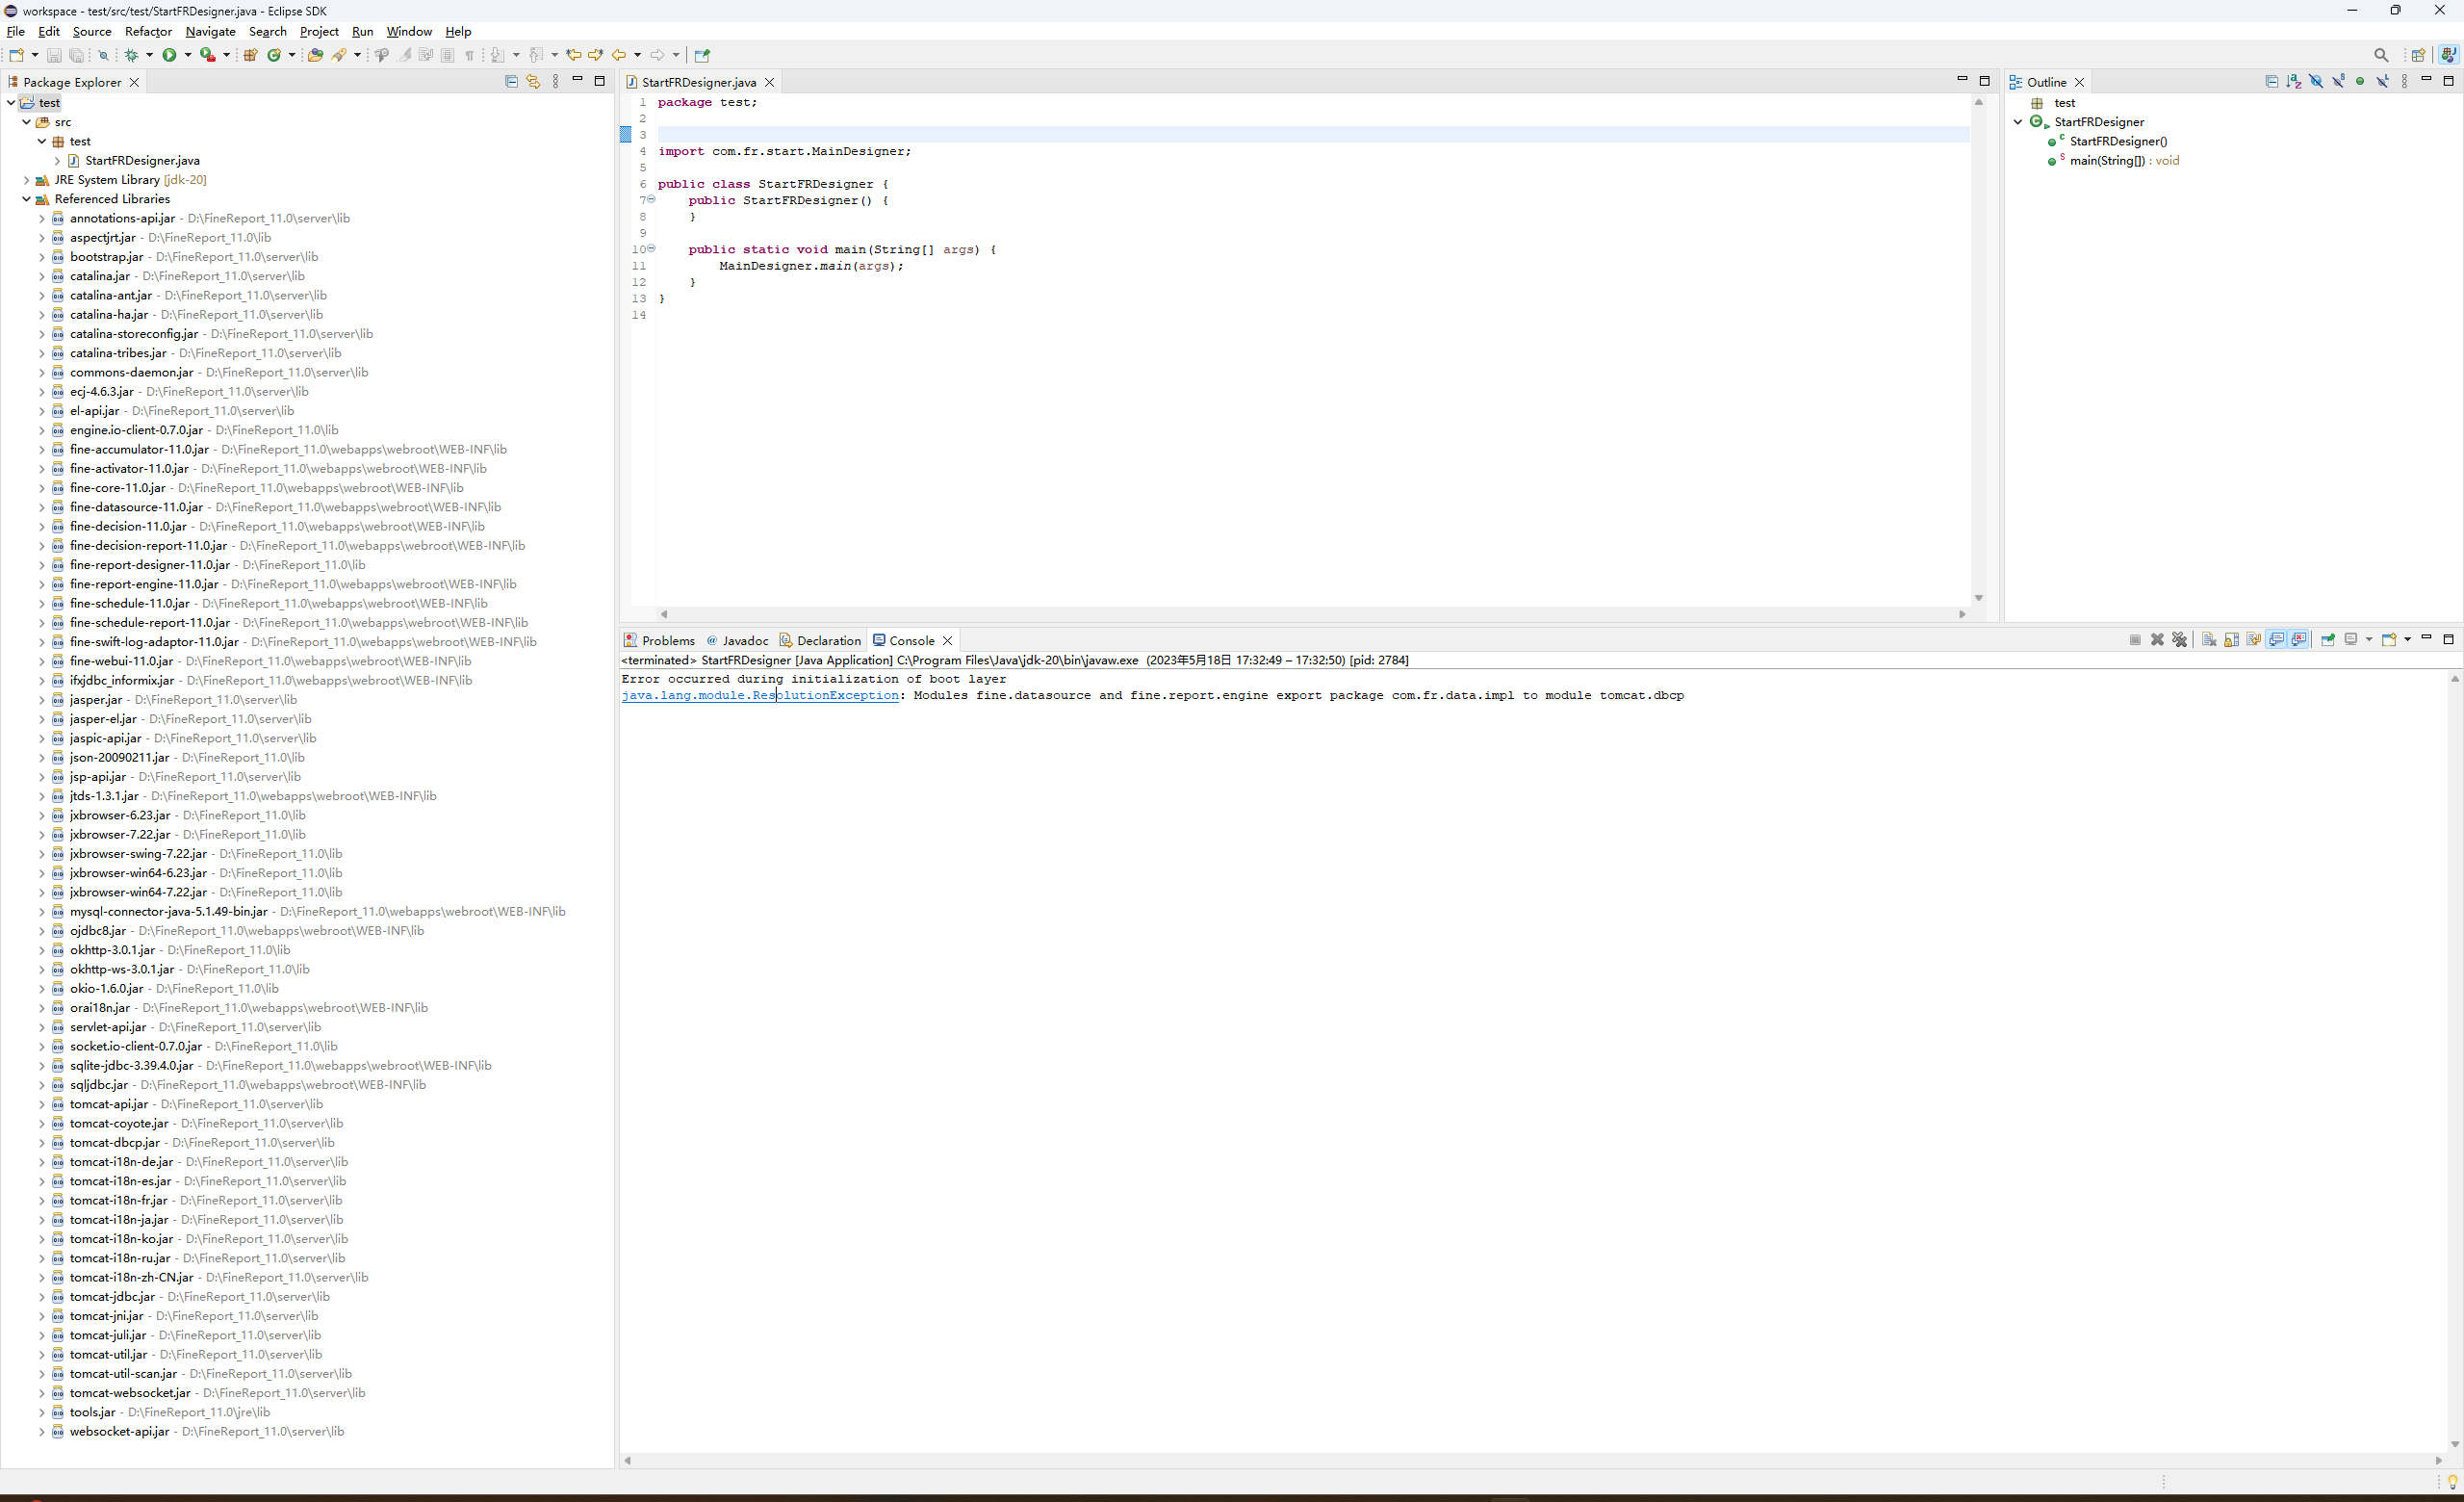Screen dimensions: 2464x1502
Task: Open the global search magnifier icon
Action: (2381, 55)
